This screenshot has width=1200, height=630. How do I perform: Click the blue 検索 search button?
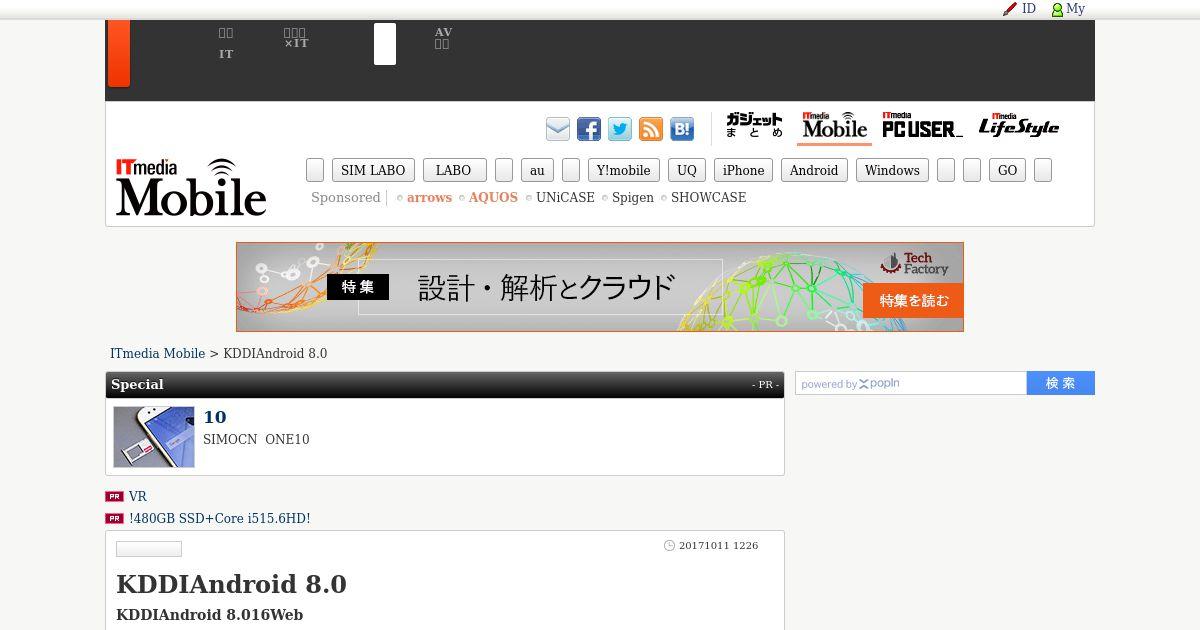click(x=1061, y=383)
